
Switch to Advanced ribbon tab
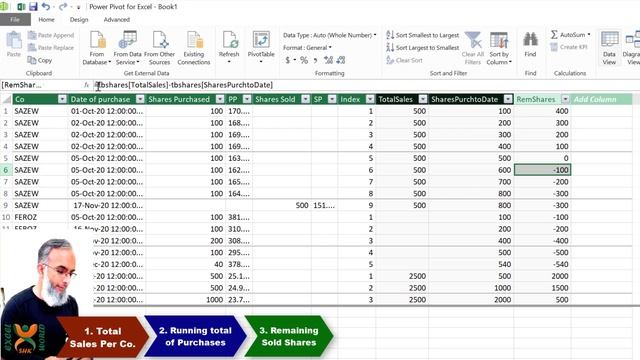tap(116, 20)
